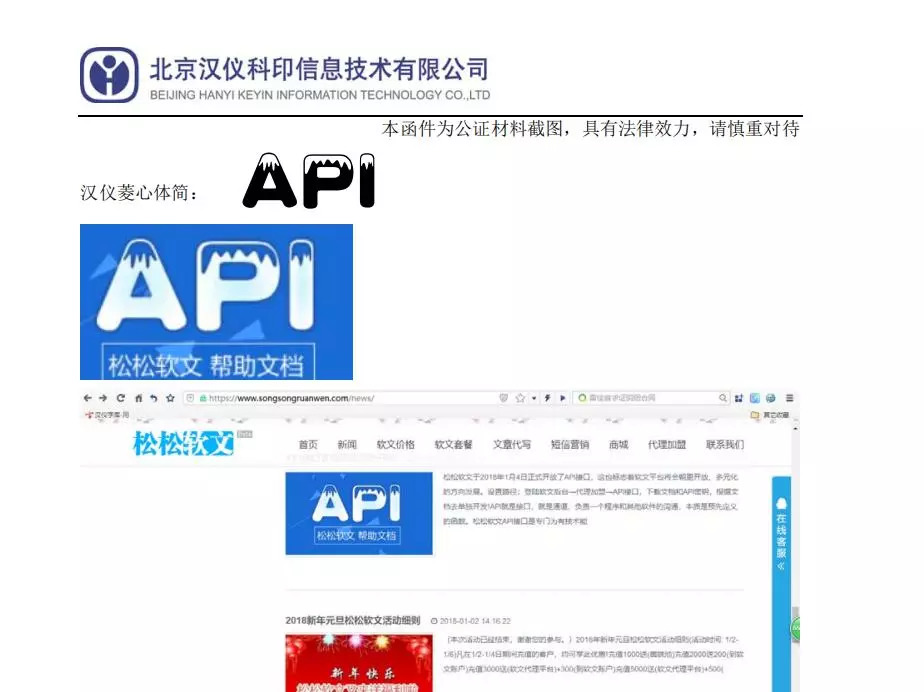Click the lightning speed-mode icon

[x=548, y=398]
